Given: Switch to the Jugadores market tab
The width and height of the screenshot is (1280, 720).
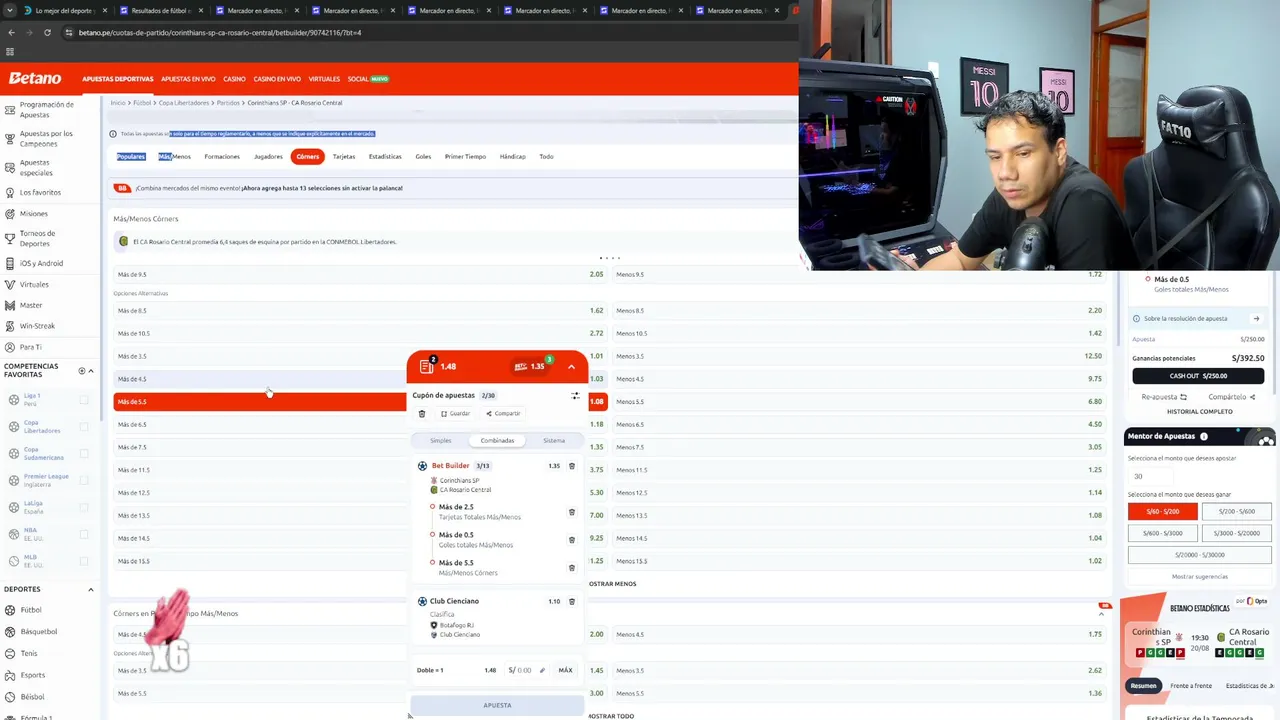Looking at the screenshot, I should pyautogui.click(x=268, y=157).
